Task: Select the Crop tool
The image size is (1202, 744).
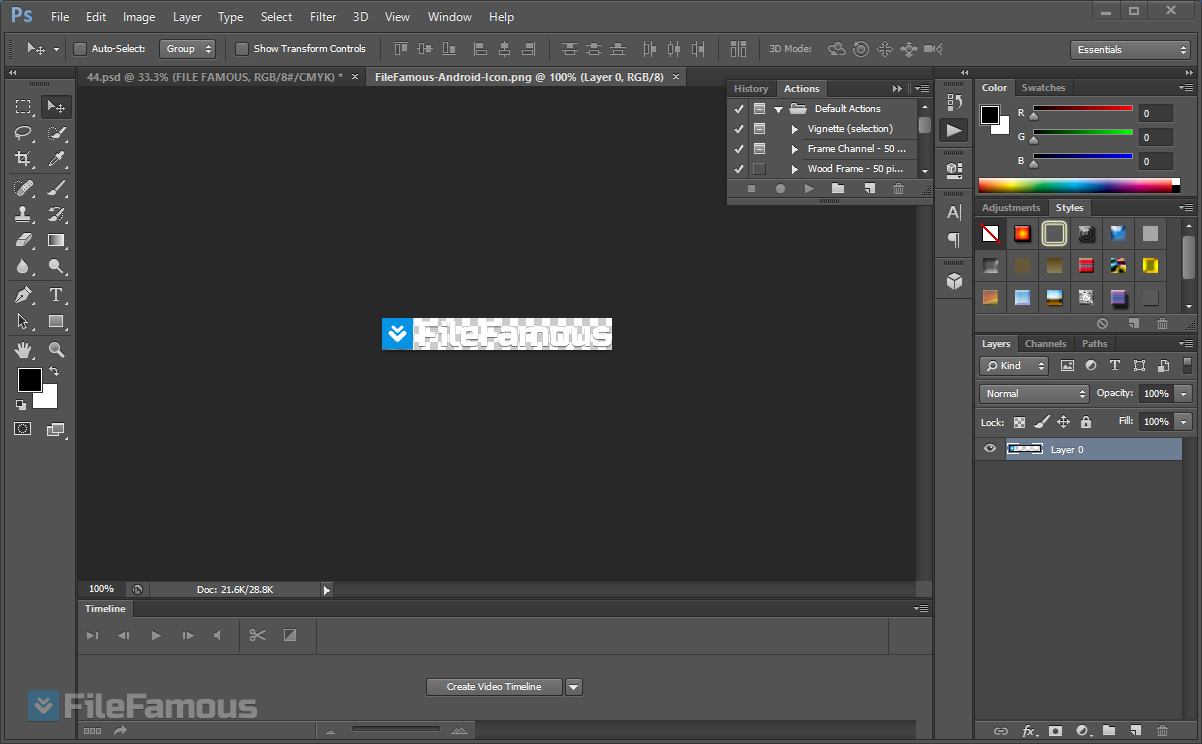Action: (23, 159)
